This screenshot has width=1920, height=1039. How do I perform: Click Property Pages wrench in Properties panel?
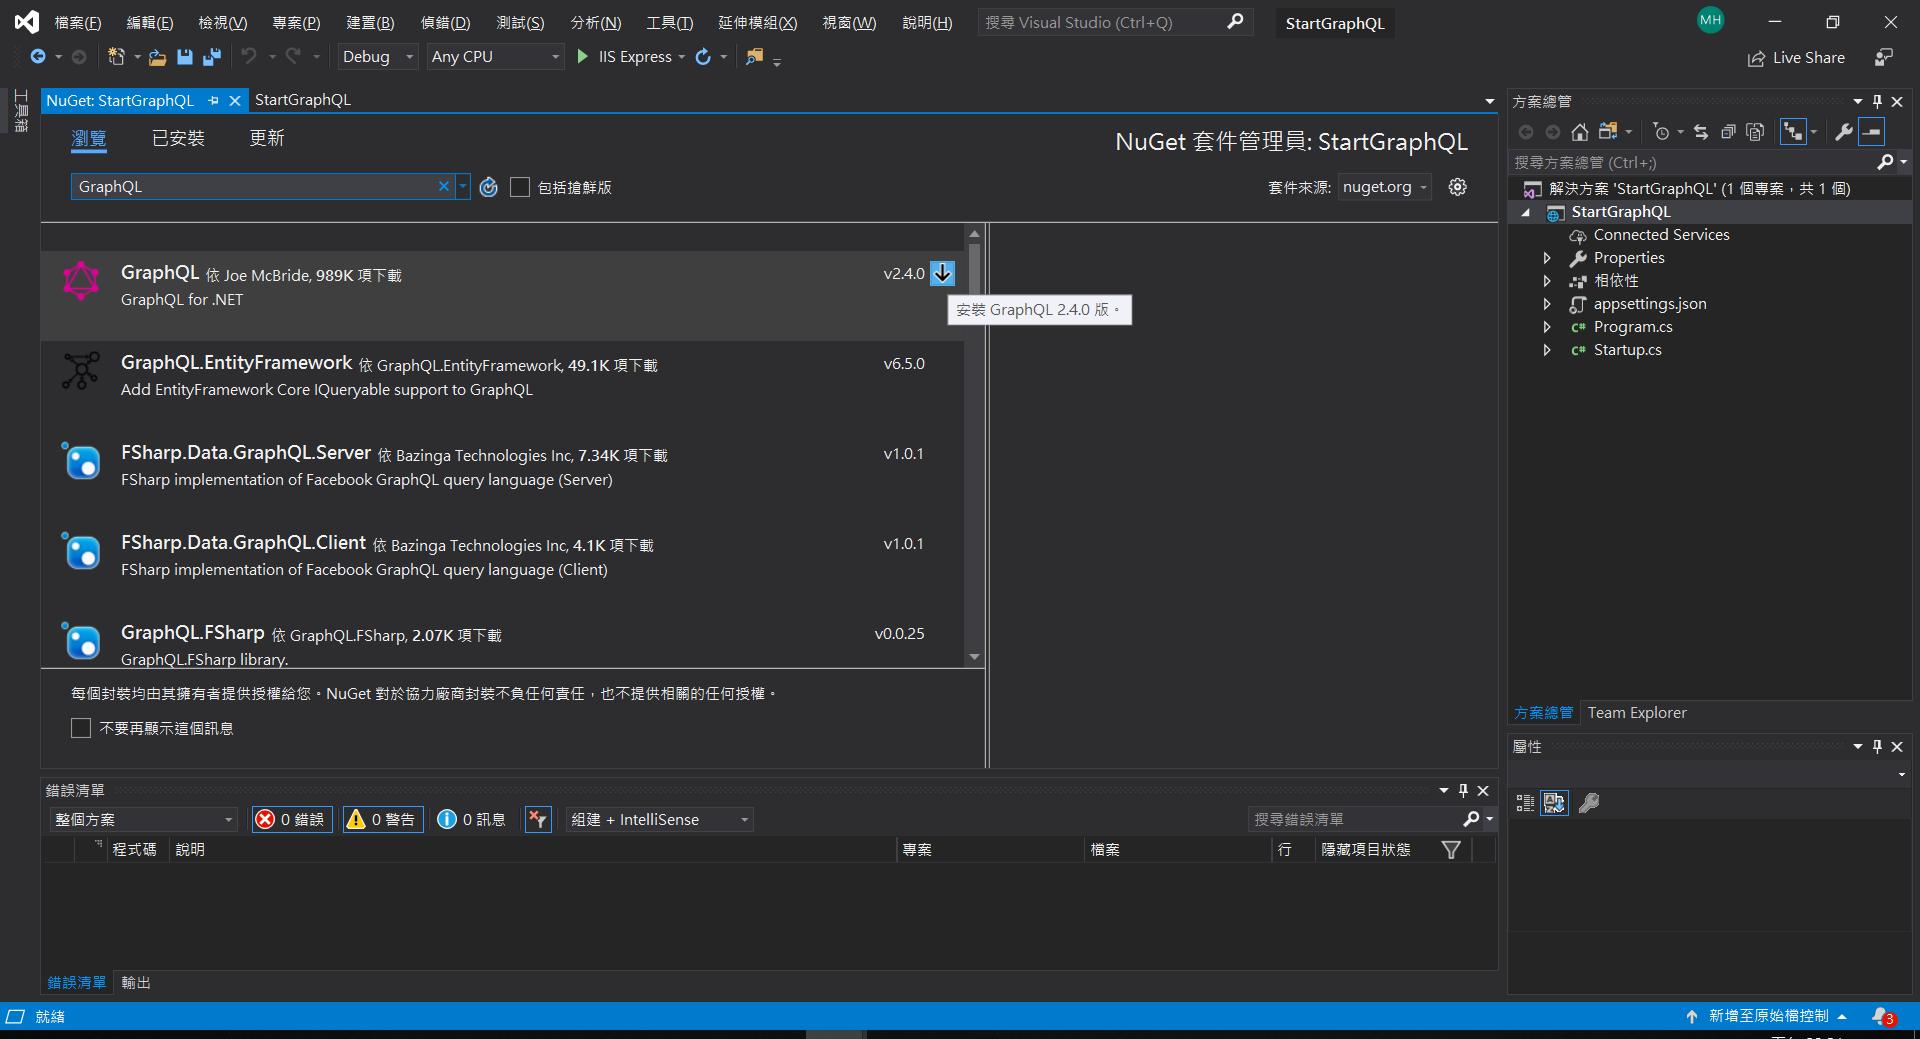click(x=1589, y=803)
